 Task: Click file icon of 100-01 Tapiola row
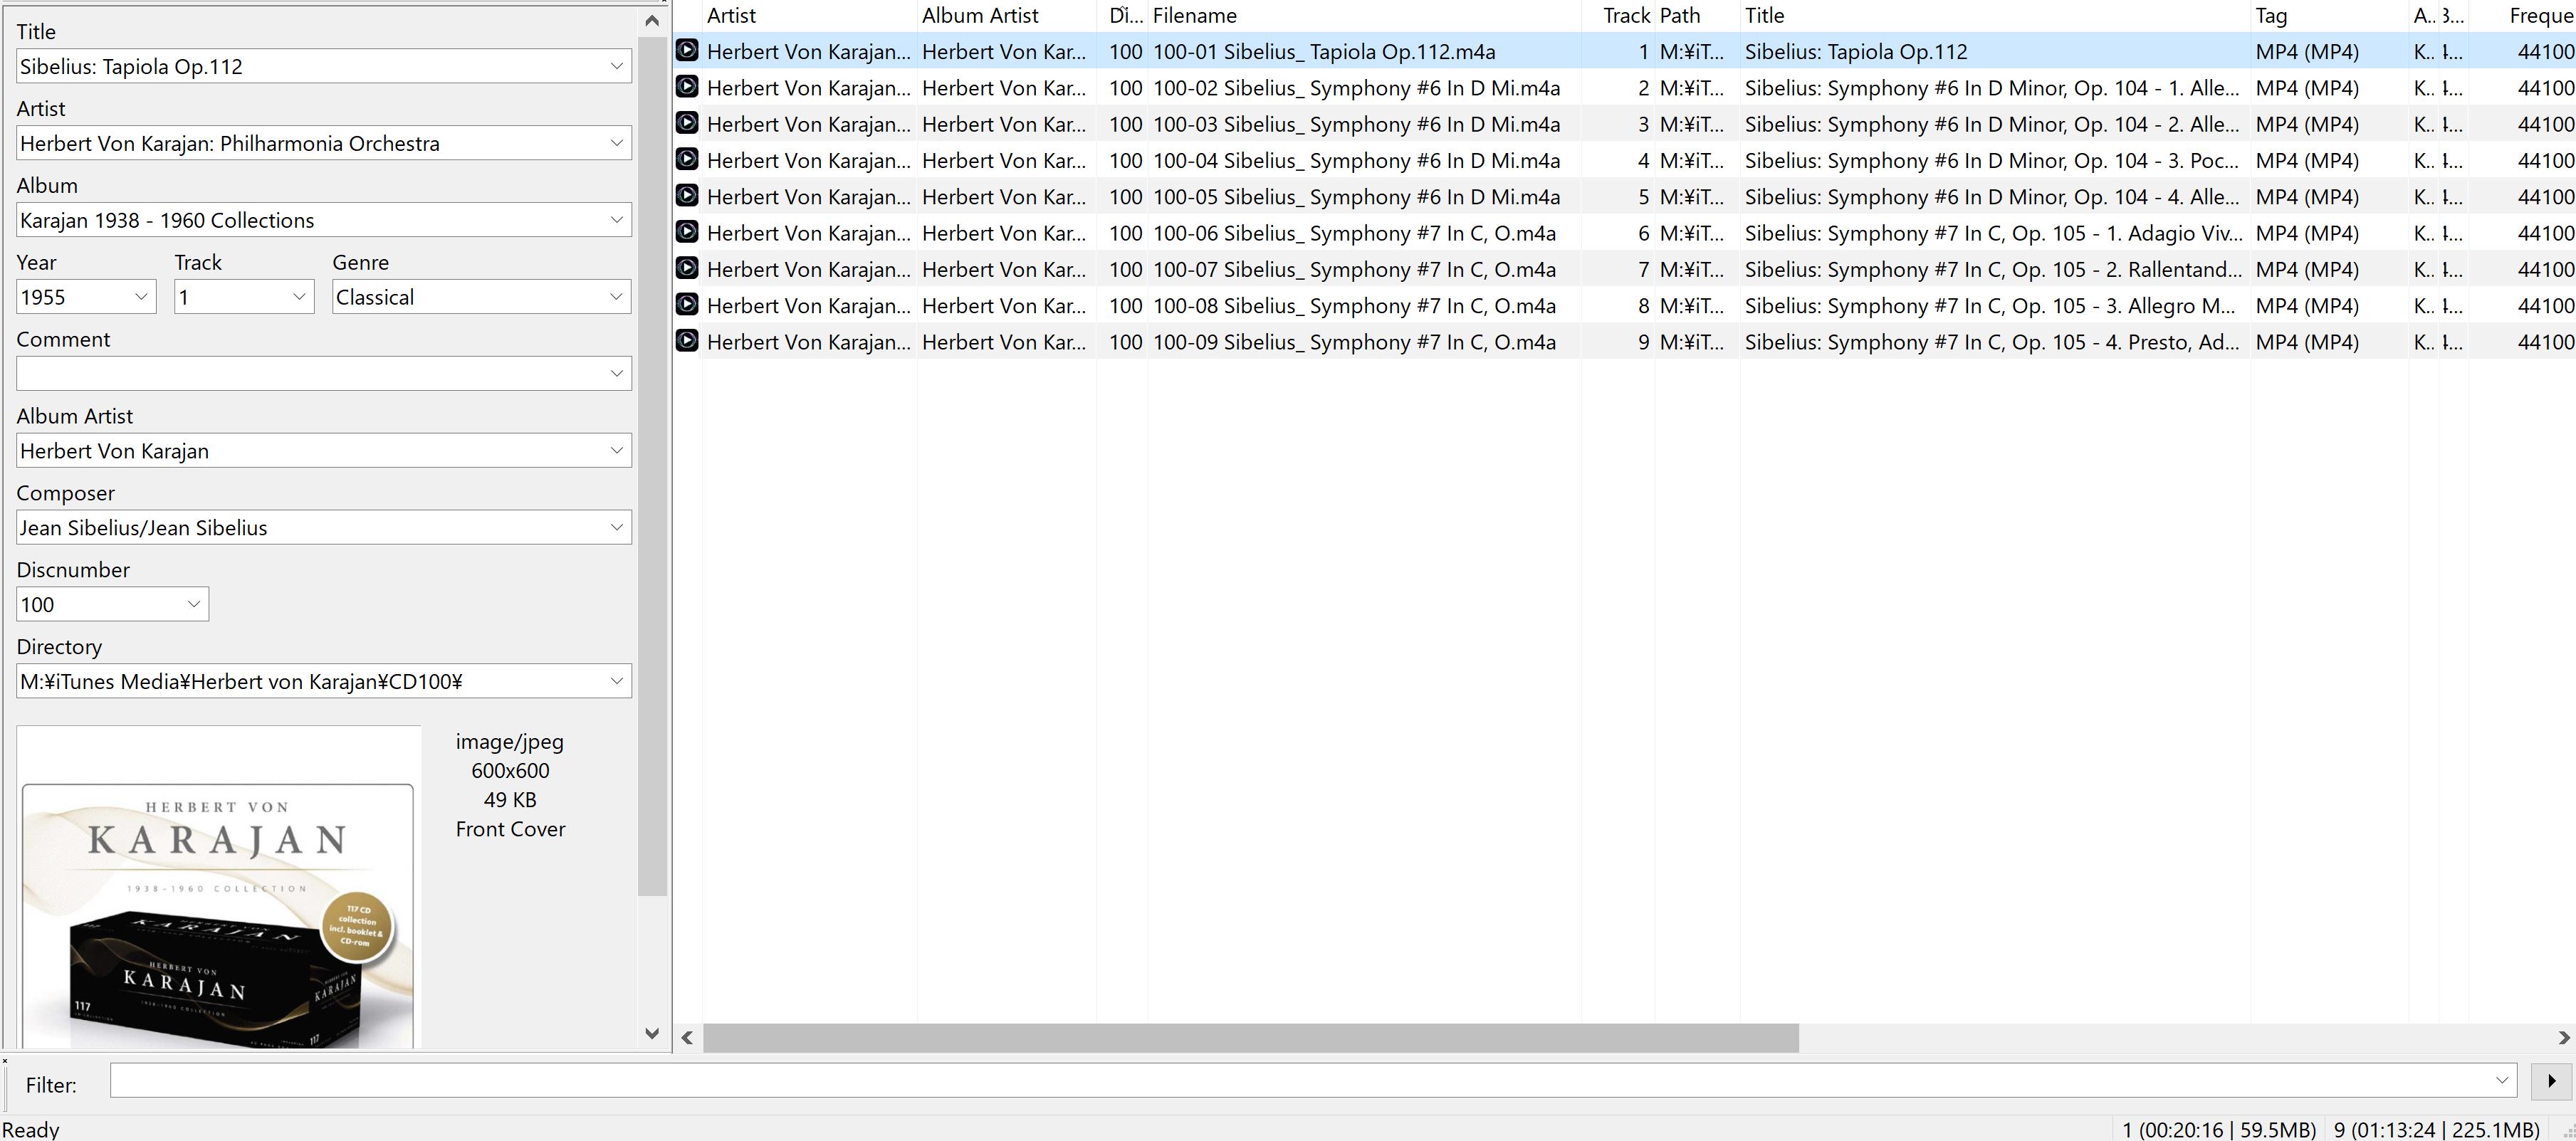(x=687, y=51)
